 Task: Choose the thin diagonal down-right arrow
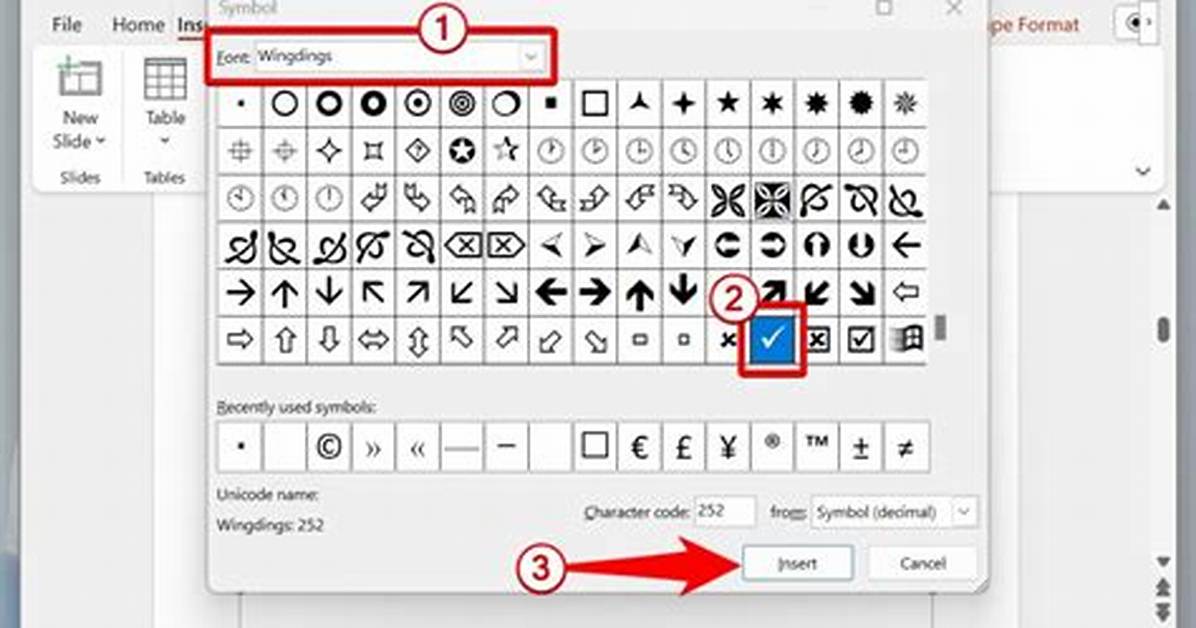point(506,292)
